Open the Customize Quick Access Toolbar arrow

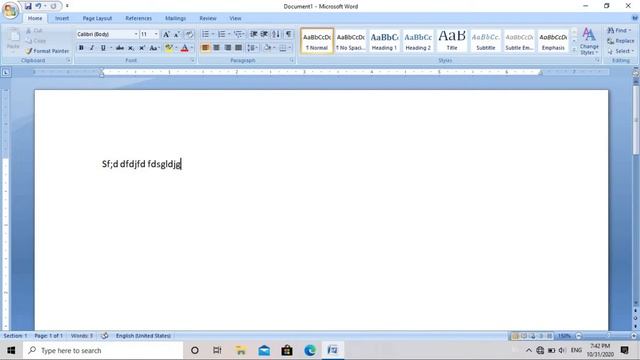67,6
